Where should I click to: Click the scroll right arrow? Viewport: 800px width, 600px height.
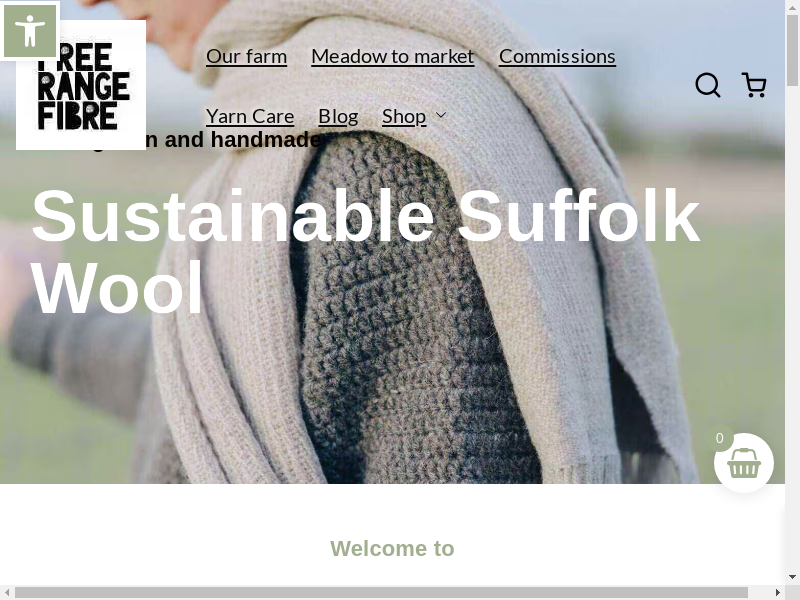point(778,592)
